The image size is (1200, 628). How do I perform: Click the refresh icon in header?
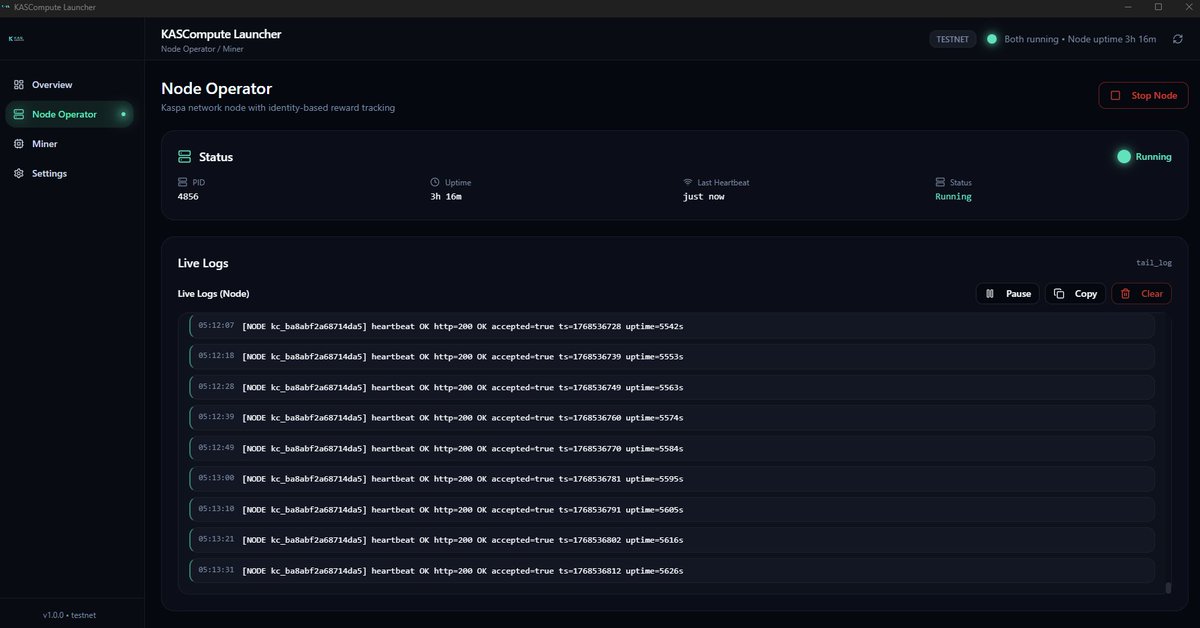(x=1178, y=39)
